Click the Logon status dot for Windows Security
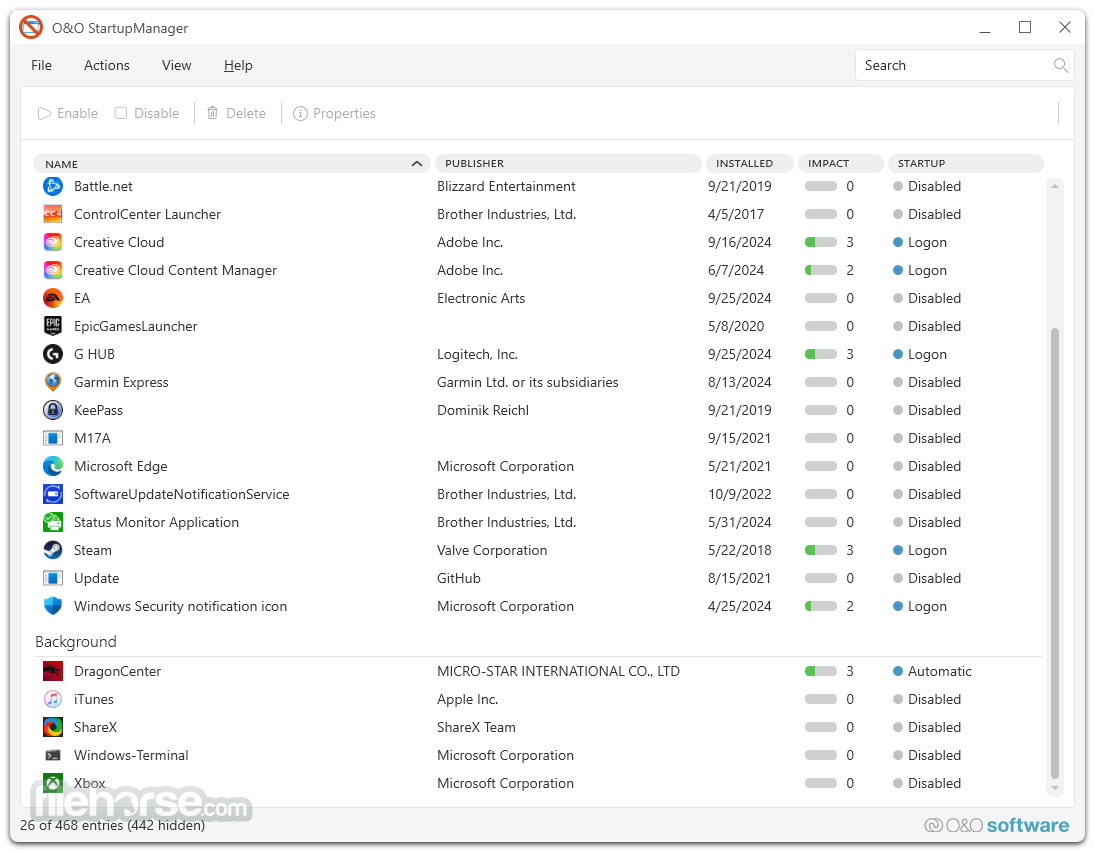The height and width of the screenshot is (852, 1095). (898, 606)
